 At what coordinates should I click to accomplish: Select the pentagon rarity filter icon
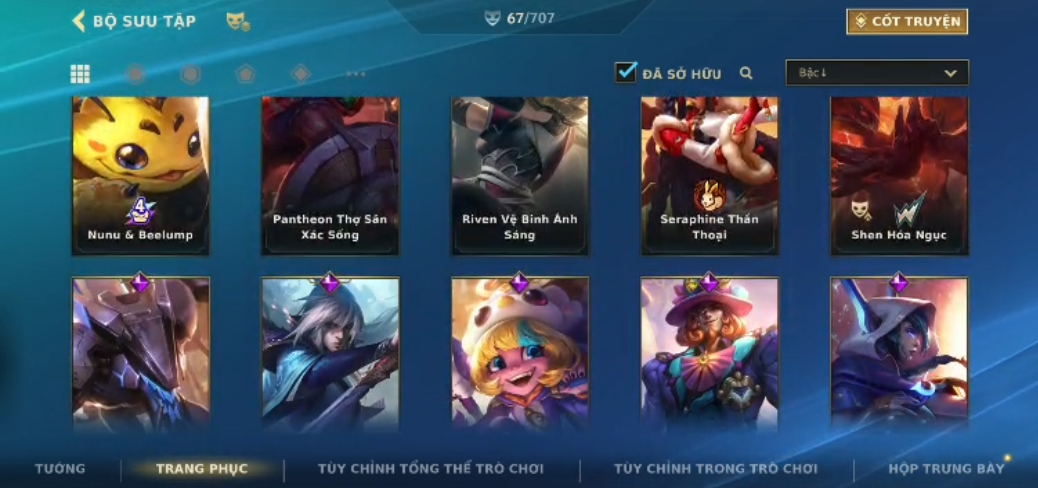[x=246, y=73]
